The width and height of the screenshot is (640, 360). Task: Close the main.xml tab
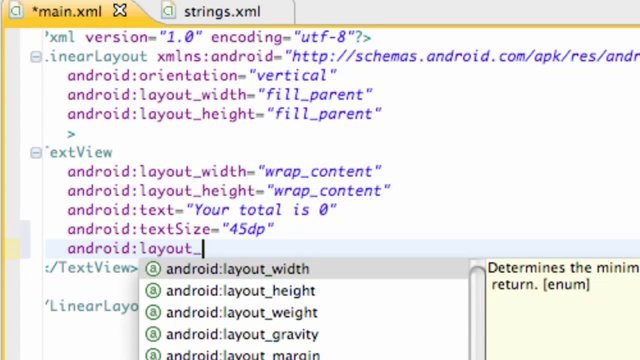pyautogui.click(x=120, y=11)
